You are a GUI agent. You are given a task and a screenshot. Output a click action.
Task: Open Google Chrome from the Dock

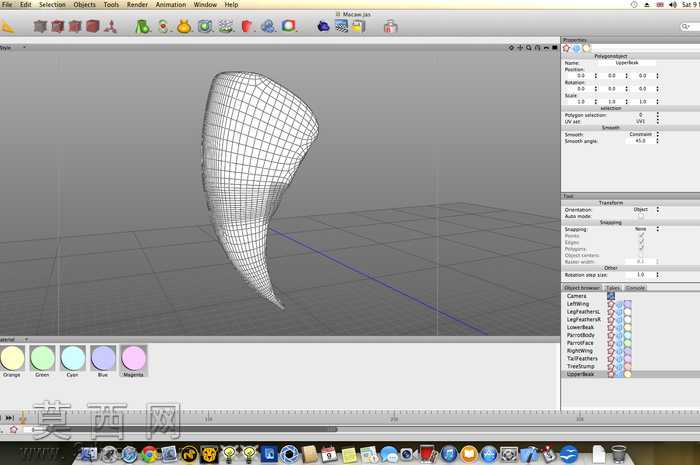[149, 454]
